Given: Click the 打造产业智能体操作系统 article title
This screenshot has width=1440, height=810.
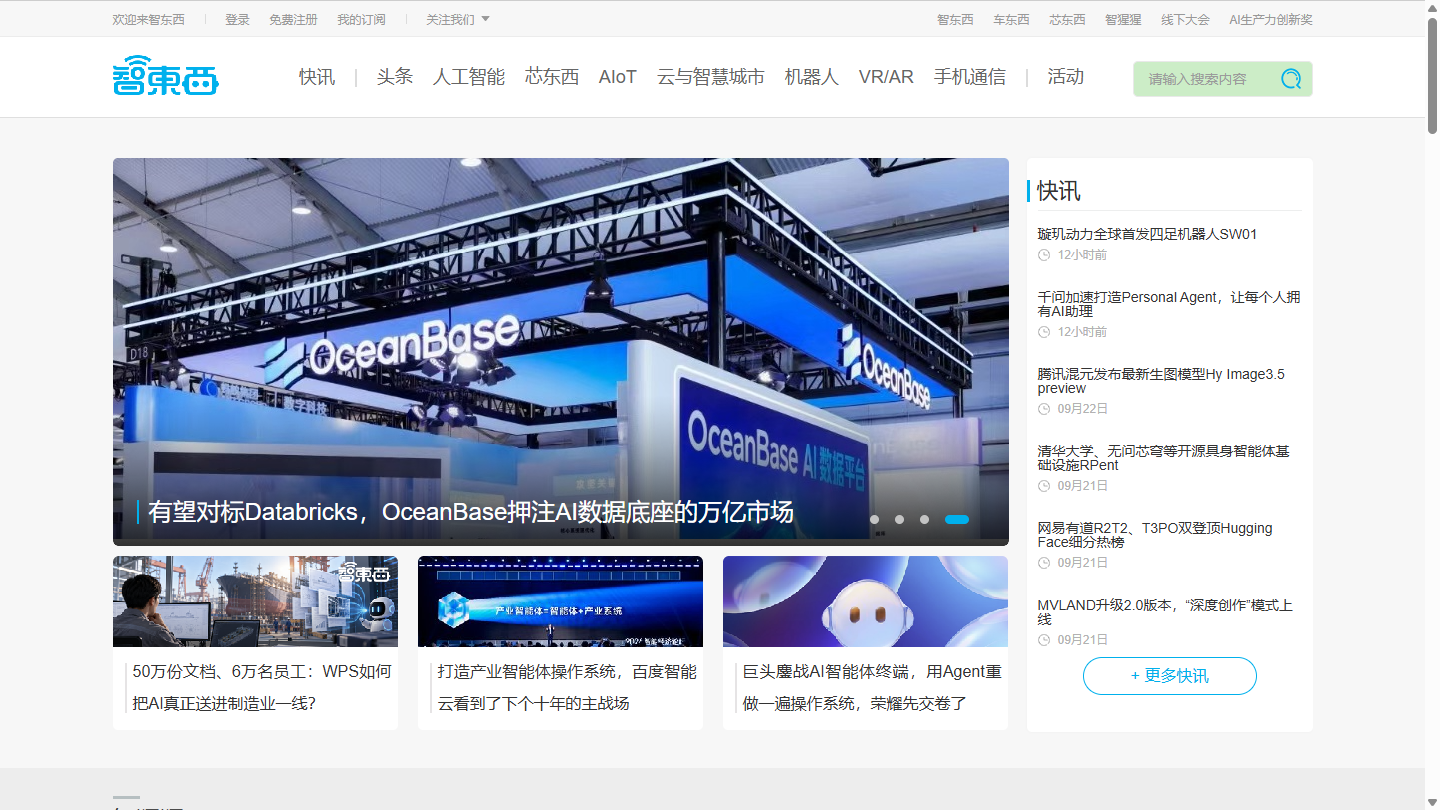Looking at the screenshot, I should (567, 687).
